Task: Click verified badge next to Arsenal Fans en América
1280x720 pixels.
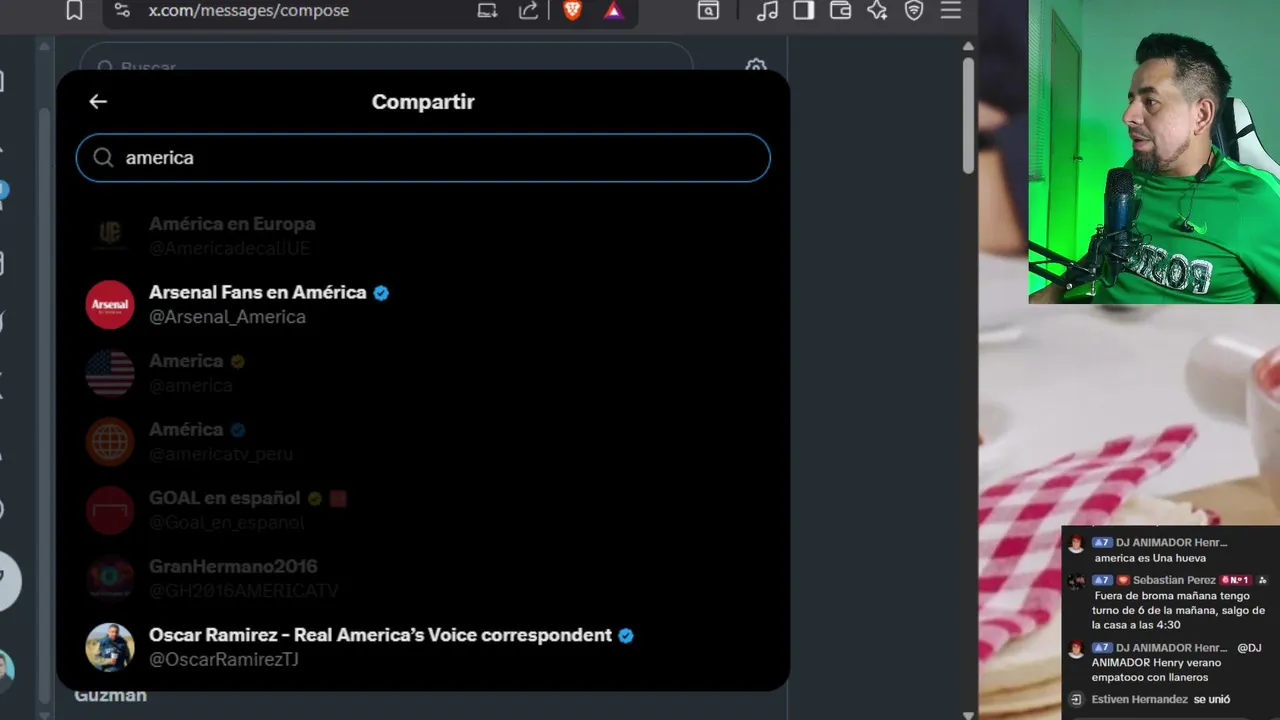Action: click(381, 293)
